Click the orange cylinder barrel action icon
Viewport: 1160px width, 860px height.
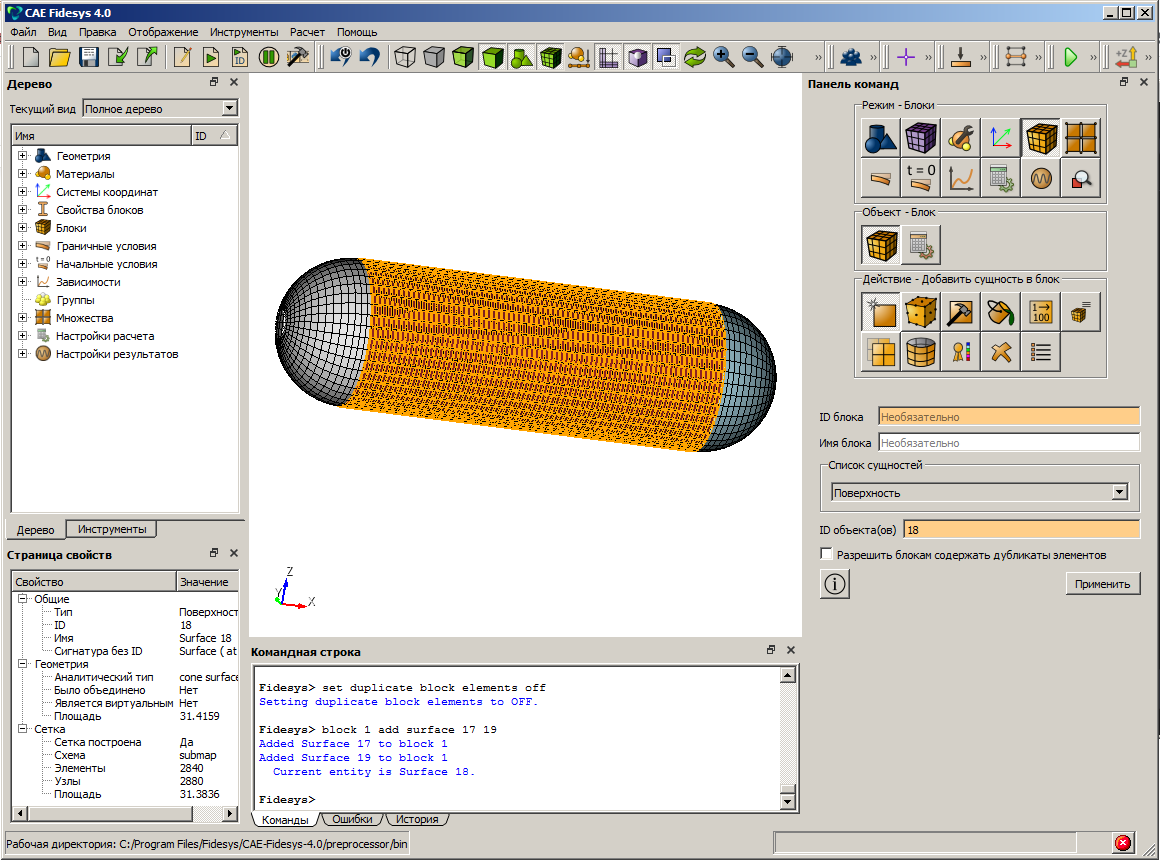(921, 352)
